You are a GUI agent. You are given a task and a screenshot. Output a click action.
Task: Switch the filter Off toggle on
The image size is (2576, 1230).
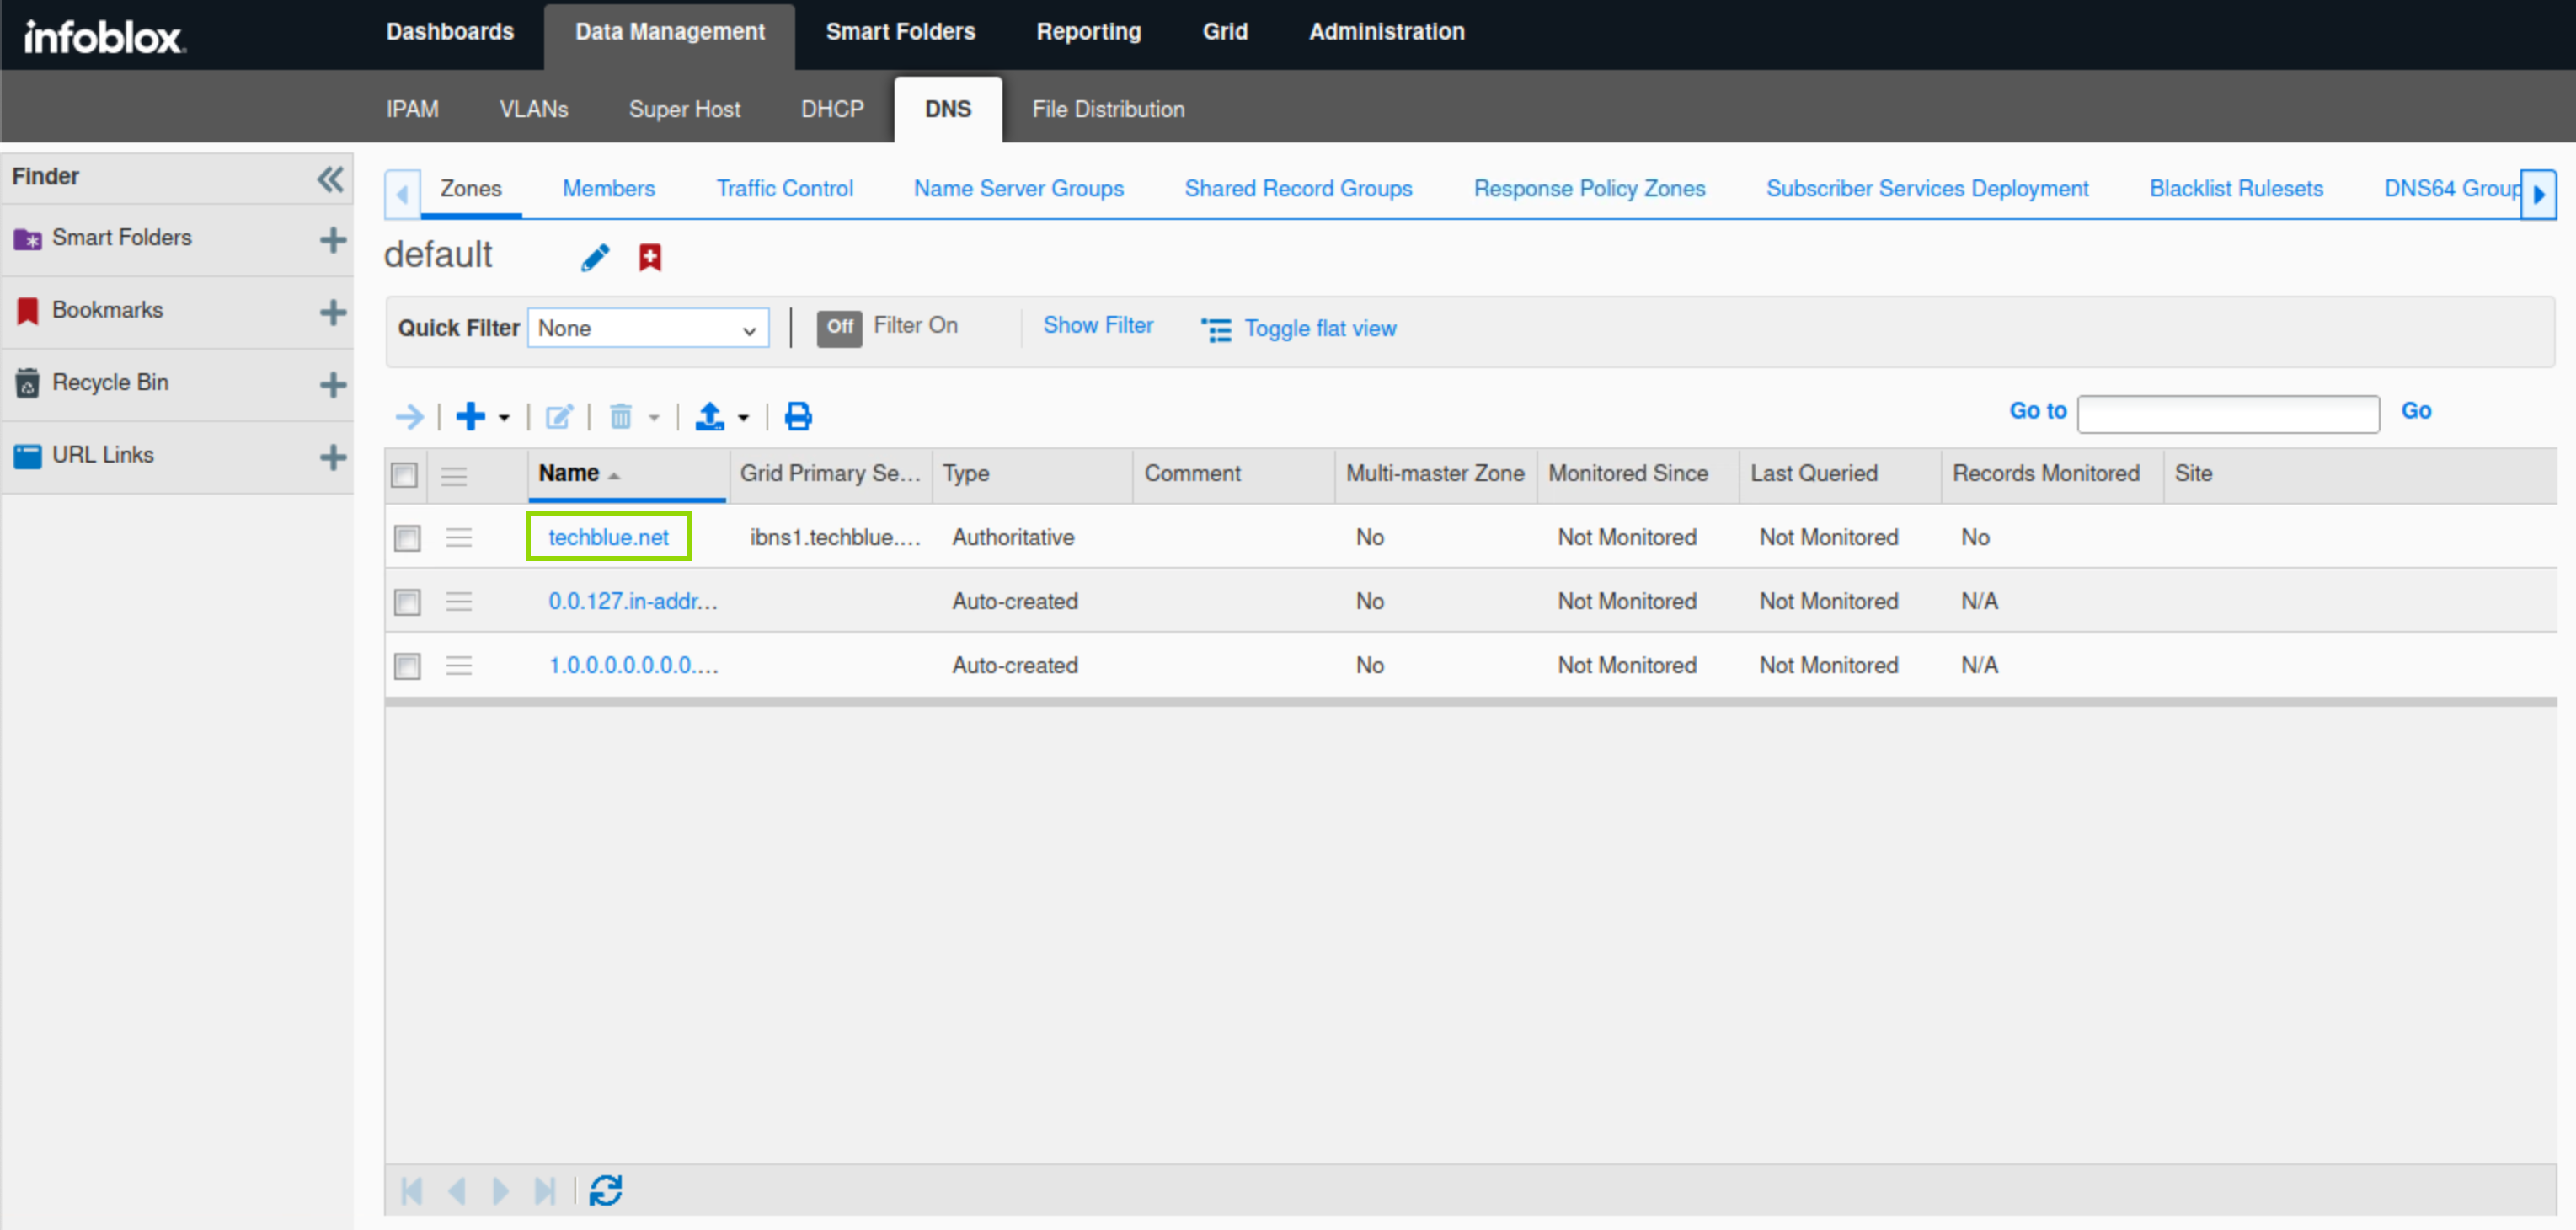[839, 327]
